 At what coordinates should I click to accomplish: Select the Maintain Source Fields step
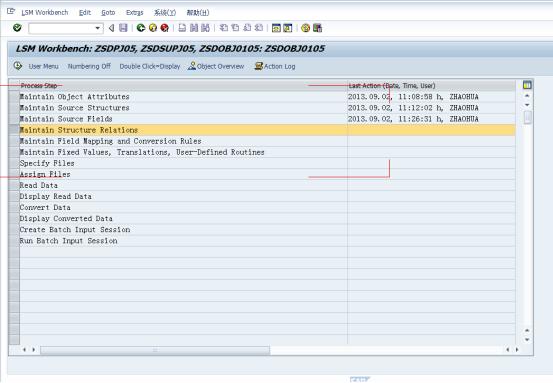[x=183, y=119]
